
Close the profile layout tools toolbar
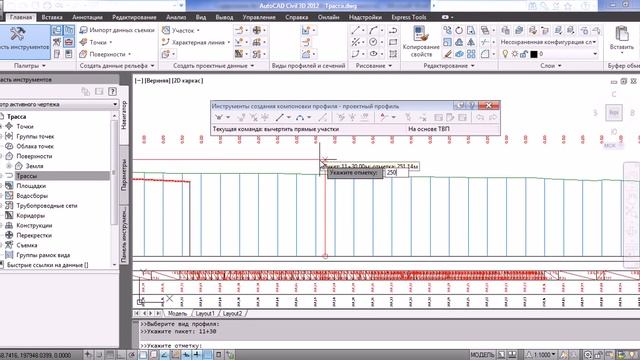pyautogui.click(x=489, y=106)
